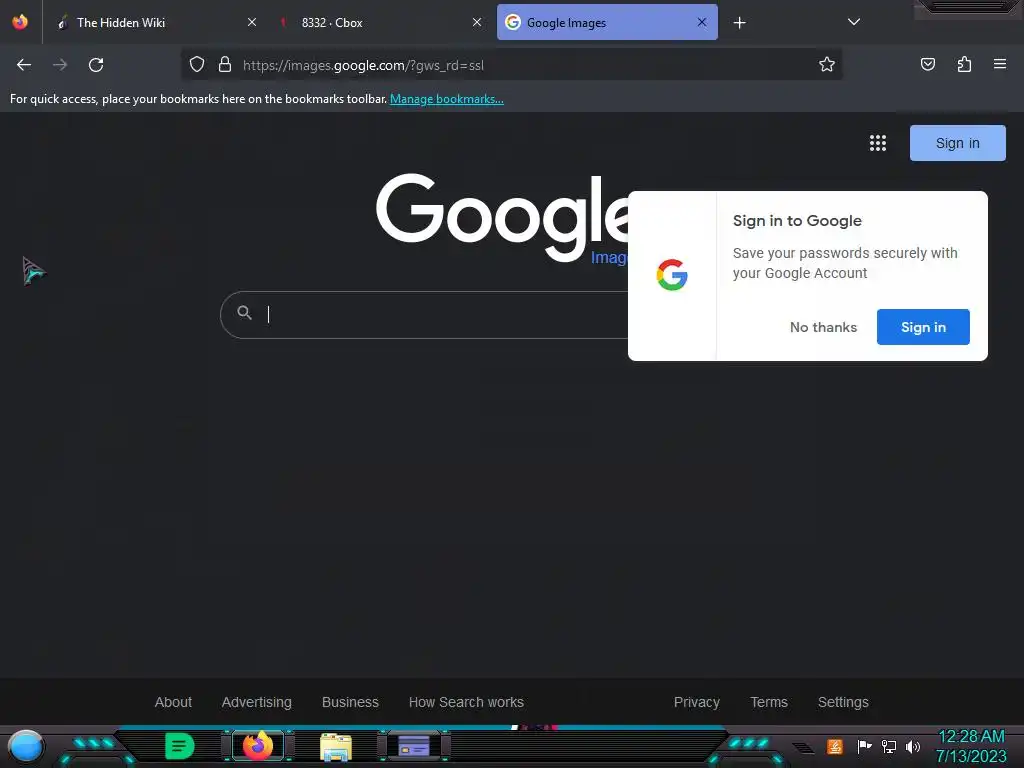Click the top-right Sign in button
Viewport: 1024px width, 768px height.
(957, 143)
